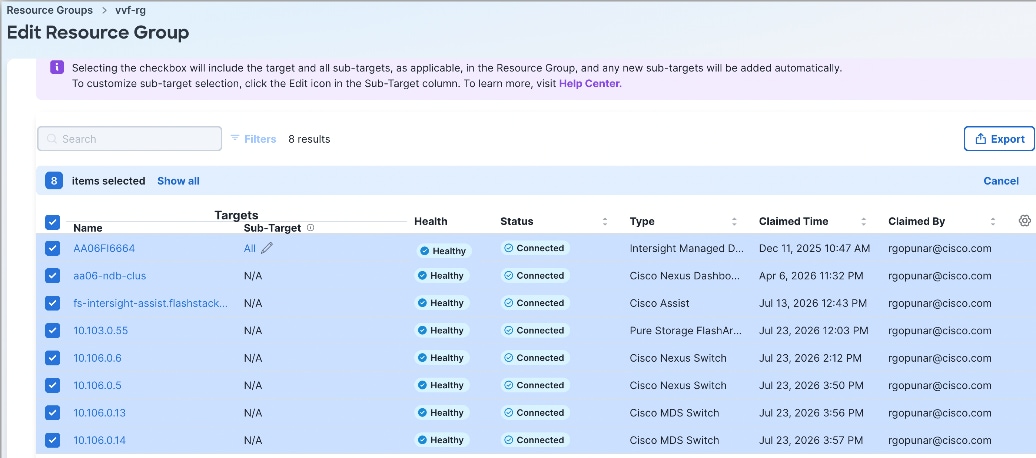This screenshot has height=458, width=1036.
Task: Sort by the Claimed Time column arrows
Action: point(864,221)
